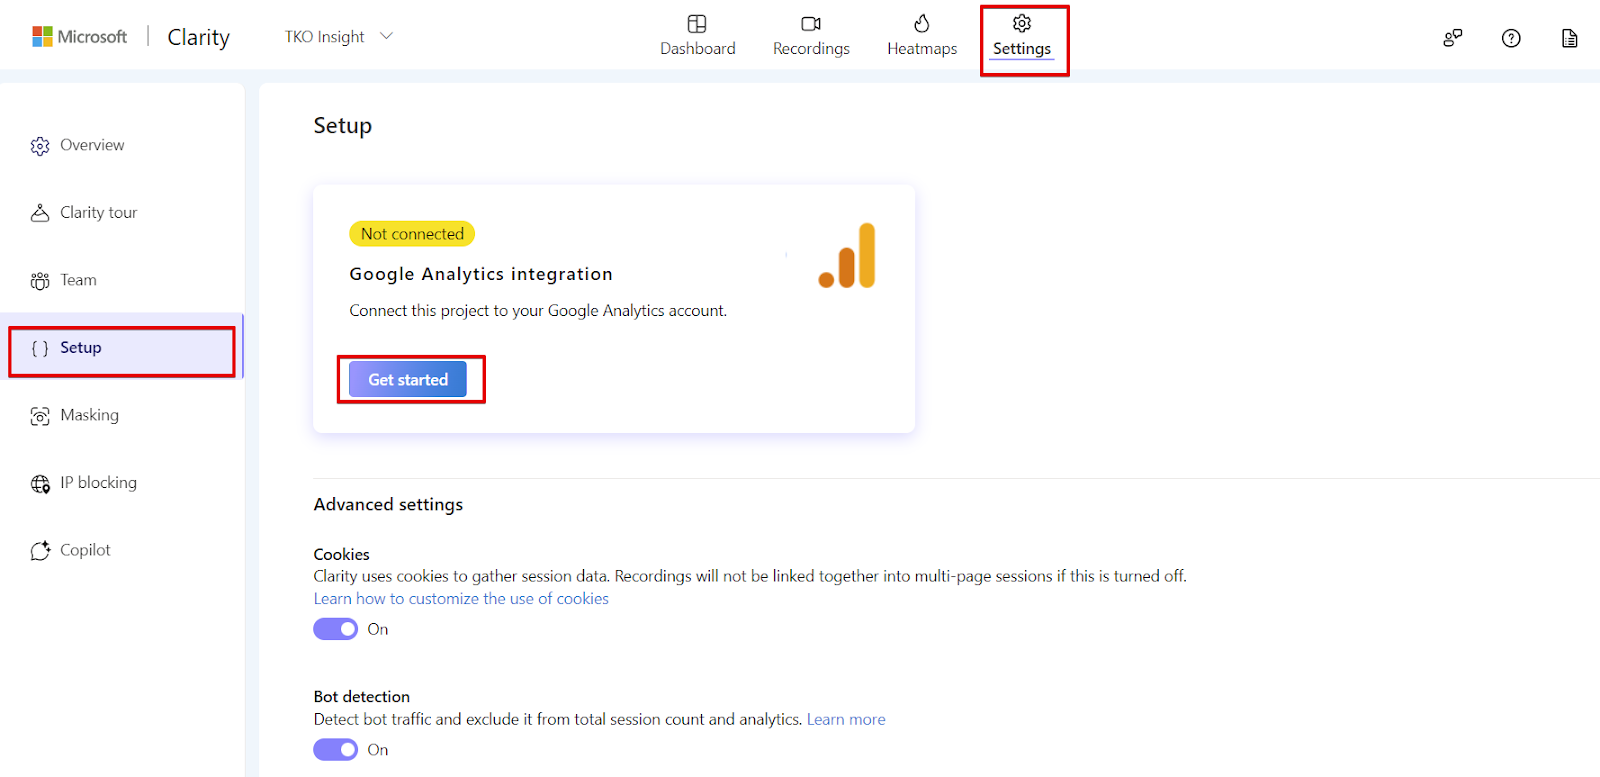1600x777 pixels.
Task: Open 'Learn how to customize the use of cookies' link
Action: [x=461, y=599]
